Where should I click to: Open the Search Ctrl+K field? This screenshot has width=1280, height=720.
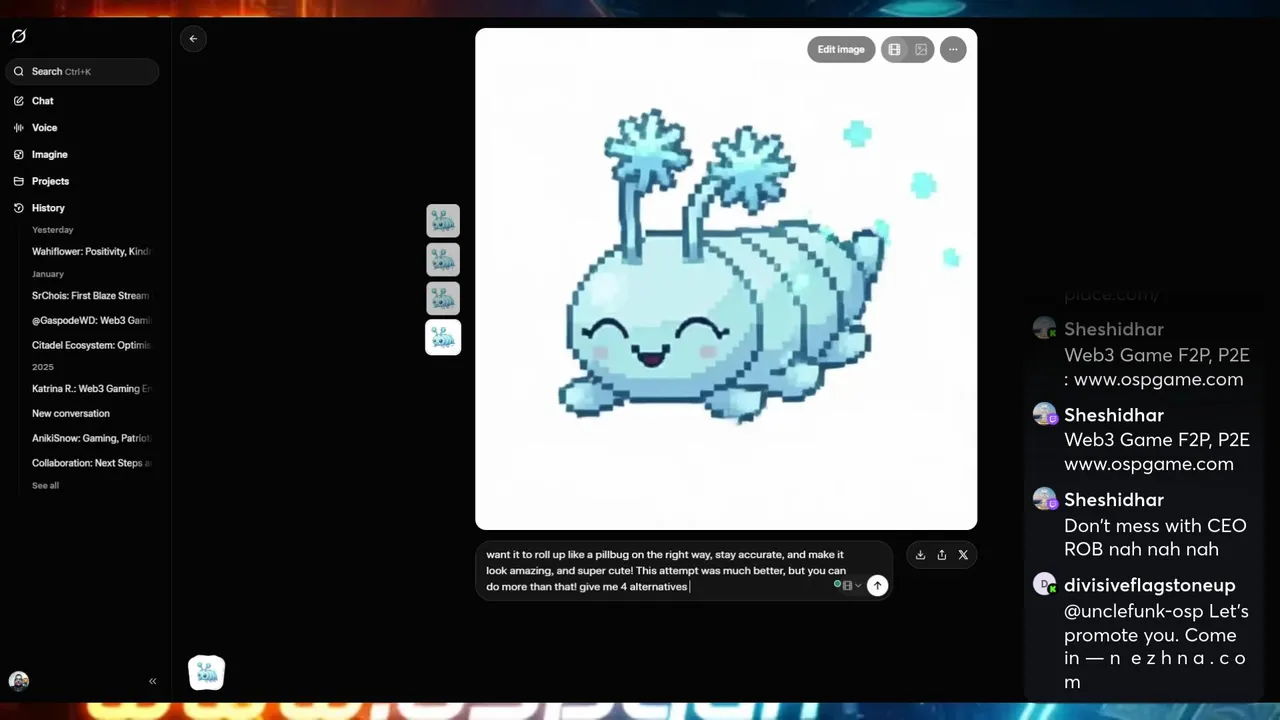[x=82, y=71]
